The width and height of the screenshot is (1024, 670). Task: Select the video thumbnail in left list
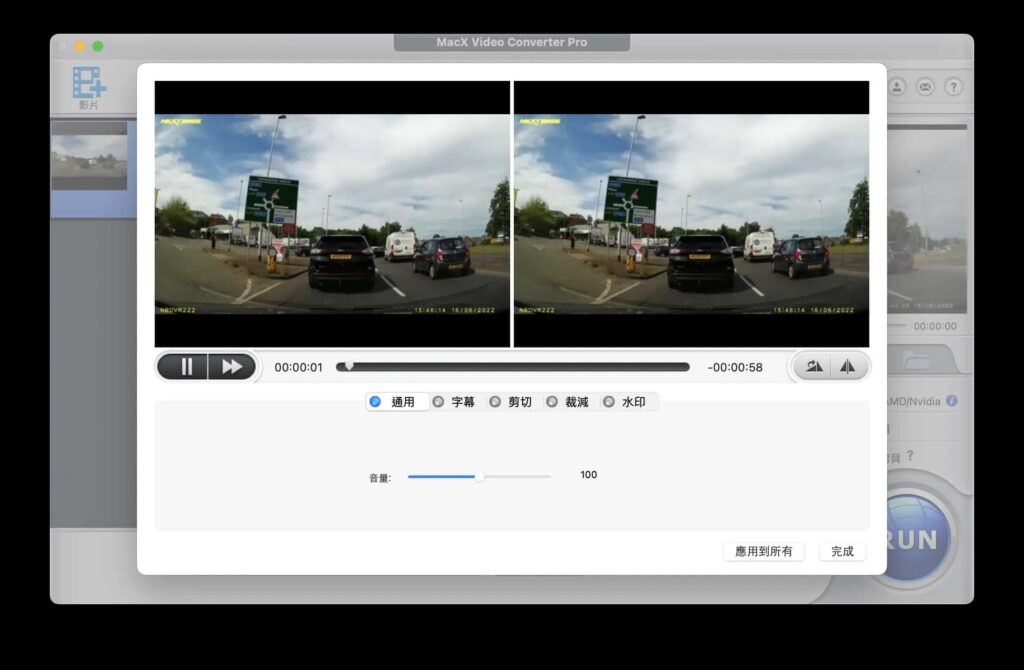coord(89,156)
